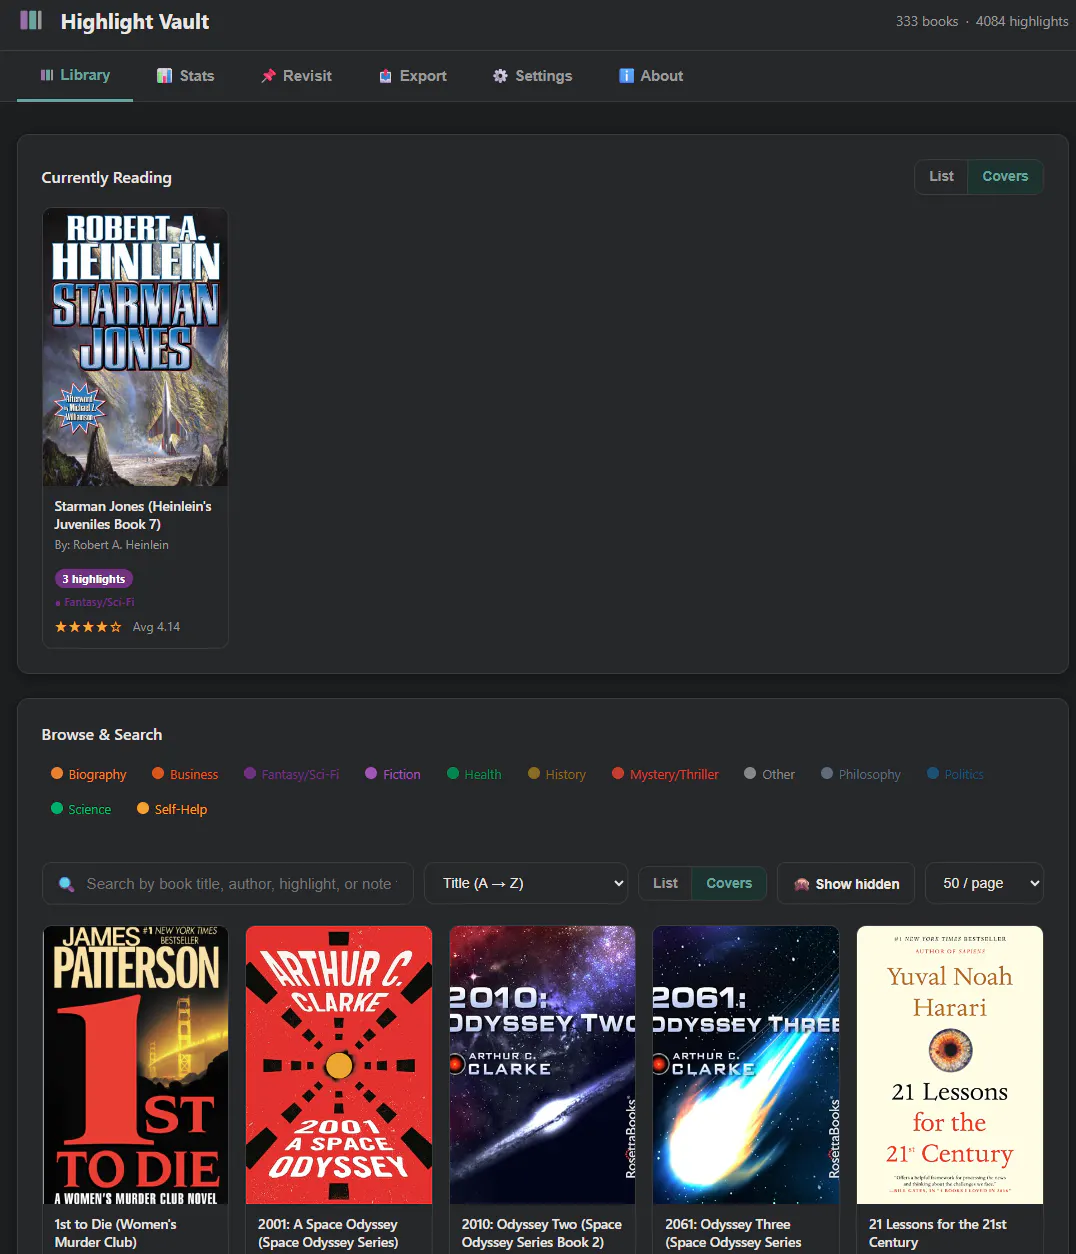Viewport: 1076px width, 1254px height.
Task: Open 2001: A Space Odyssey cover
Action: (x=339, y=1065)
